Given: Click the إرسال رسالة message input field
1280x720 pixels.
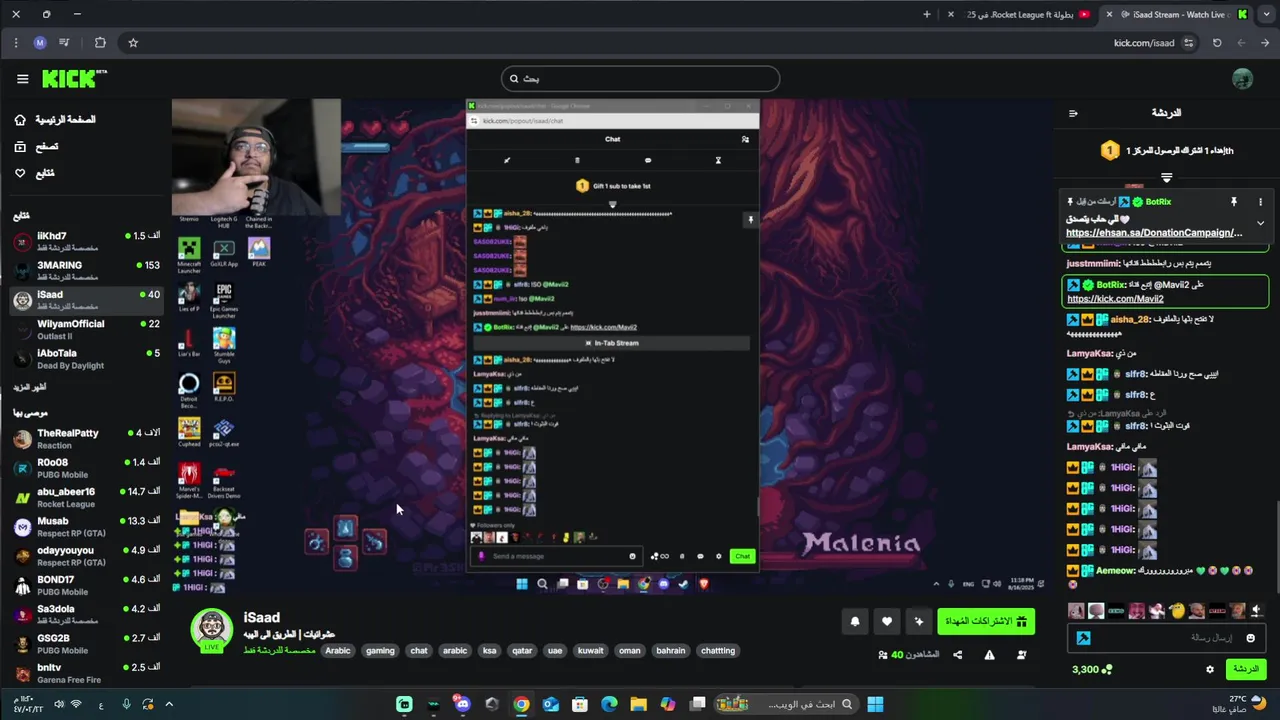Looking at the screenshot, I should (1165, 638).
